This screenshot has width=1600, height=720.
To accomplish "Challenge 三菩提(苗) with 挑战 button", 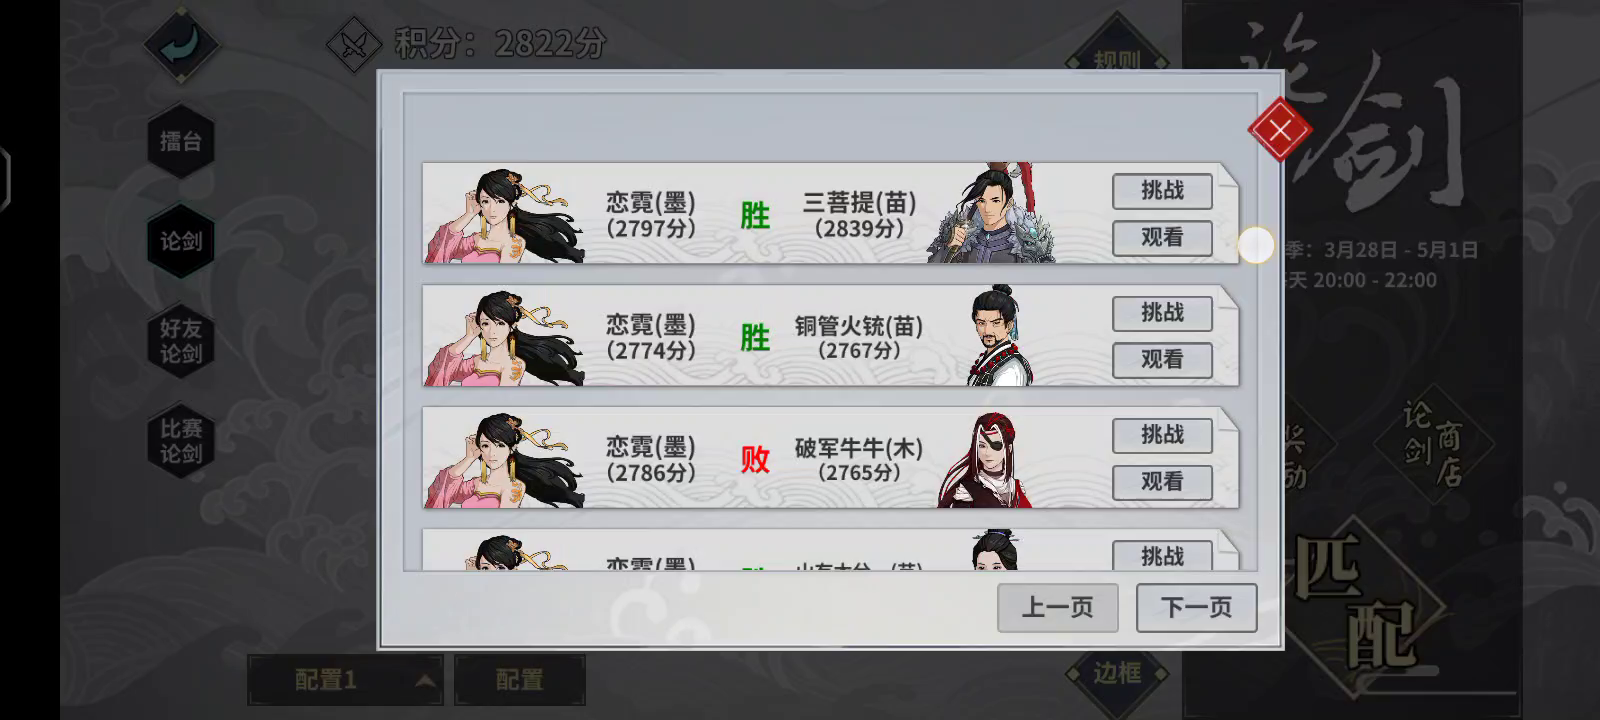I will click(1162, 191).
